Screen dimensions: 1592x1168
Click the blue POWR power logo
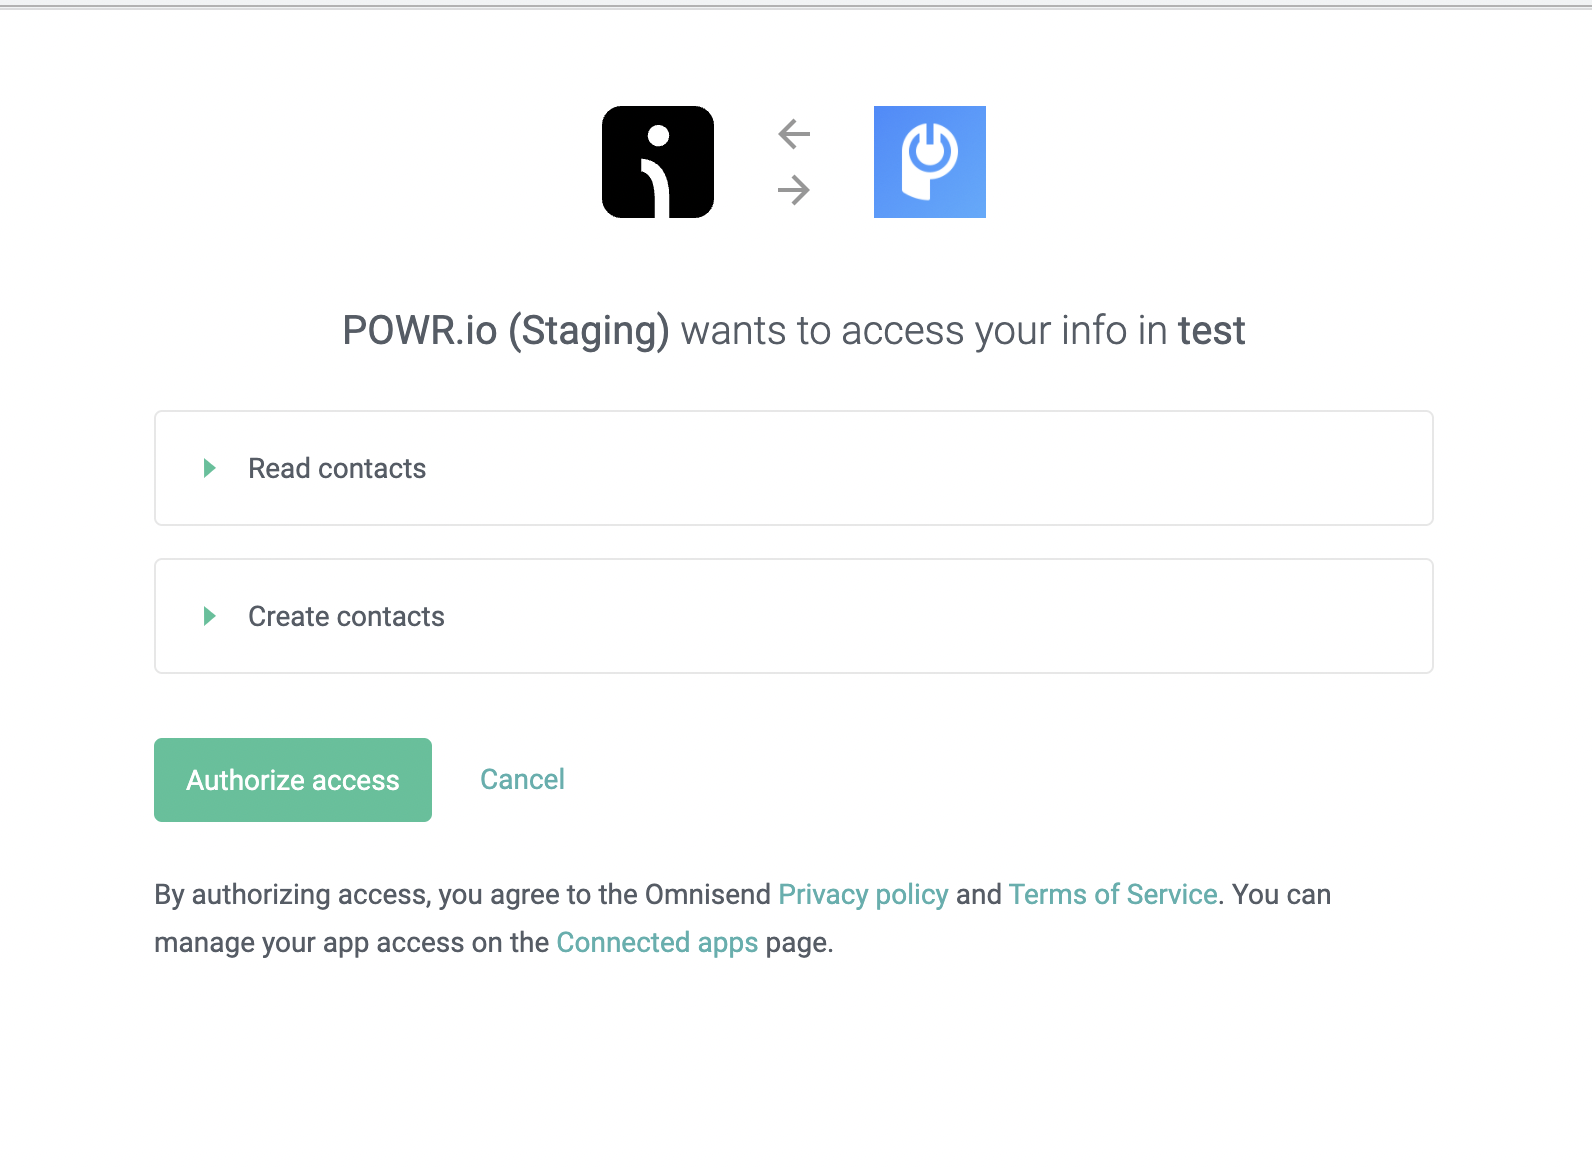point(930,162)
